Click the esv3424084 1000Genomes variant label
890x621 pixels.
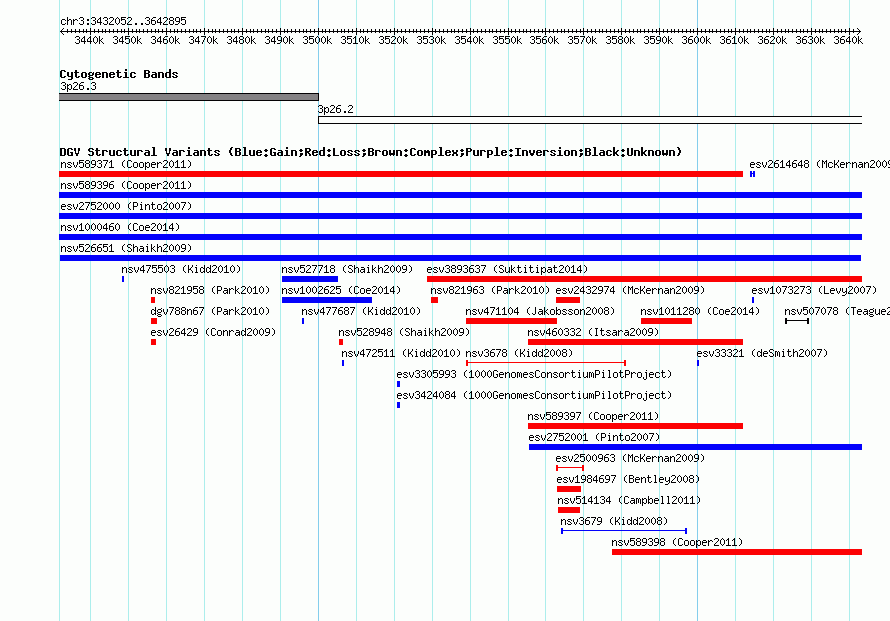534,395
